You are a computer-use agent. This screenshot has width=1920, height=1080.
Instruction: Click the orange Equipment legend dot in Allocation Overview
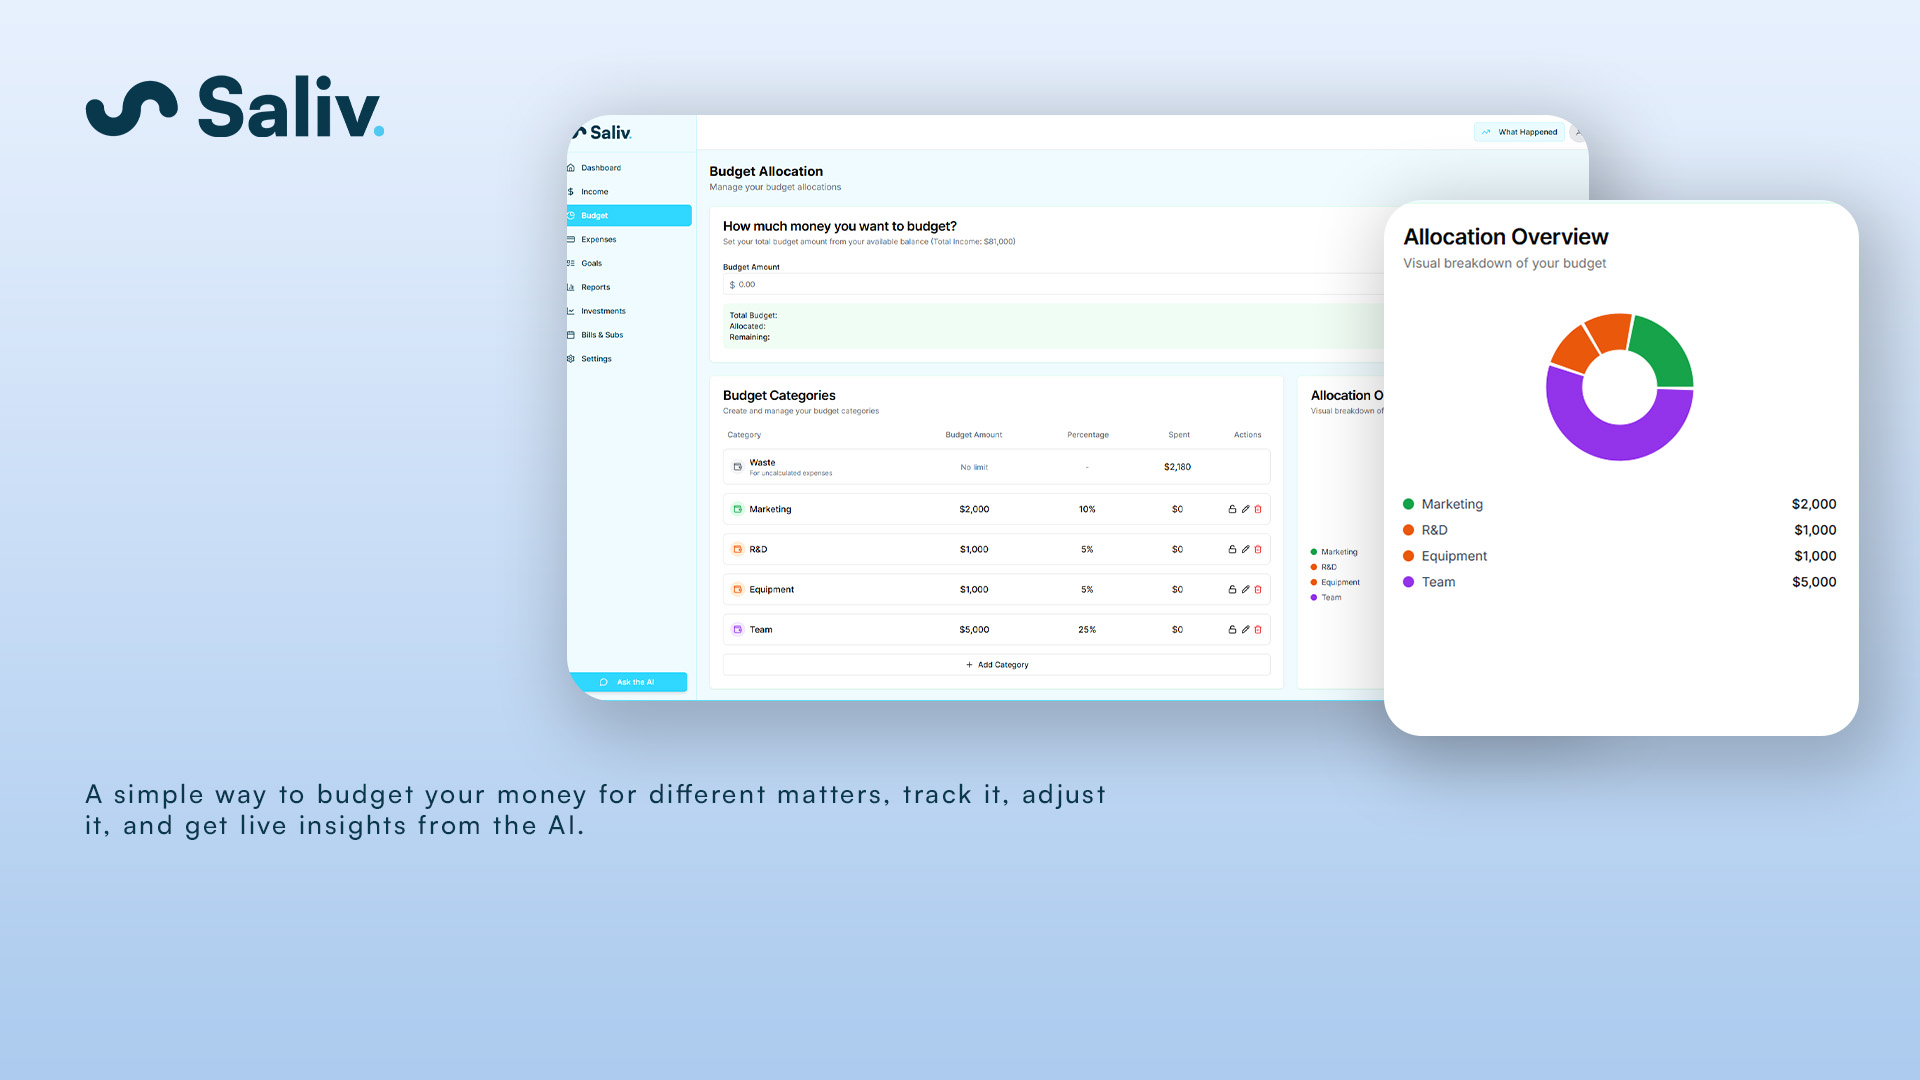pos(1408,556)
